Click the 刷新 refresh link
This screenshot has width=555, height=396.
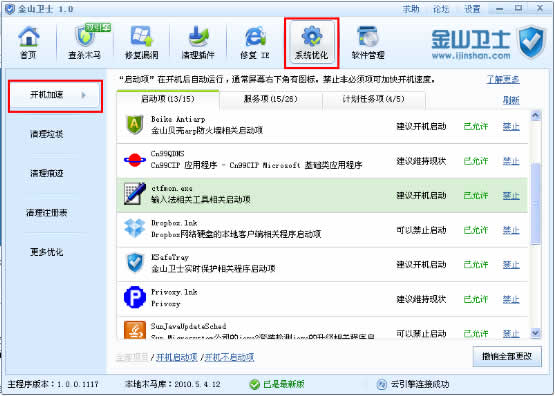tap(511, 101)
